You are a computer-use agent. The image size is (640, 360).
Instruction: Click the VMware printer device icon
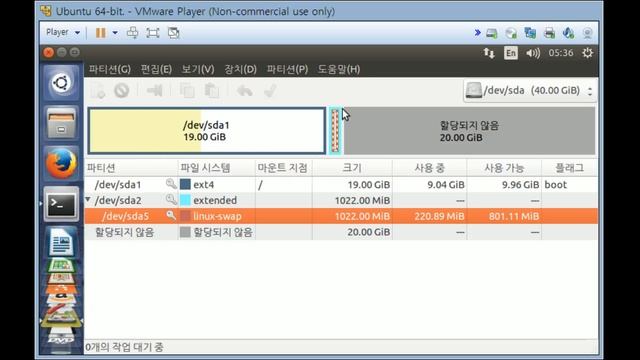pyautogui.click(x=549, y=33)
